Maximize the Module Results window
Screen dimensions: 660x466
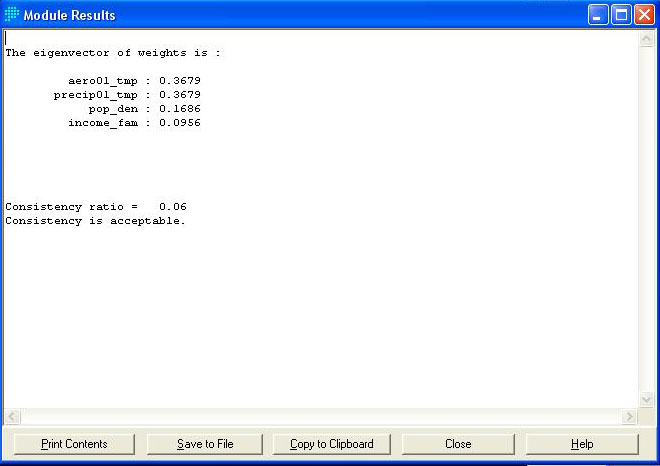pos(621,15)
